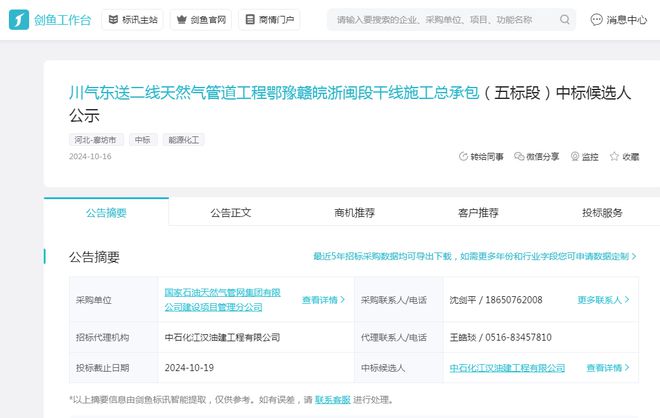
Task: Select the 能源化工 tag
Action: 184,140
